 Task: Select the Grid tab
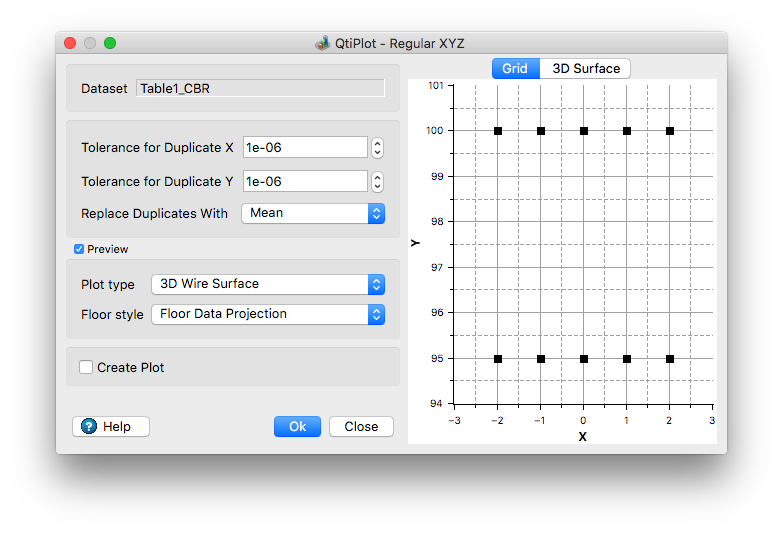[515, 68]
